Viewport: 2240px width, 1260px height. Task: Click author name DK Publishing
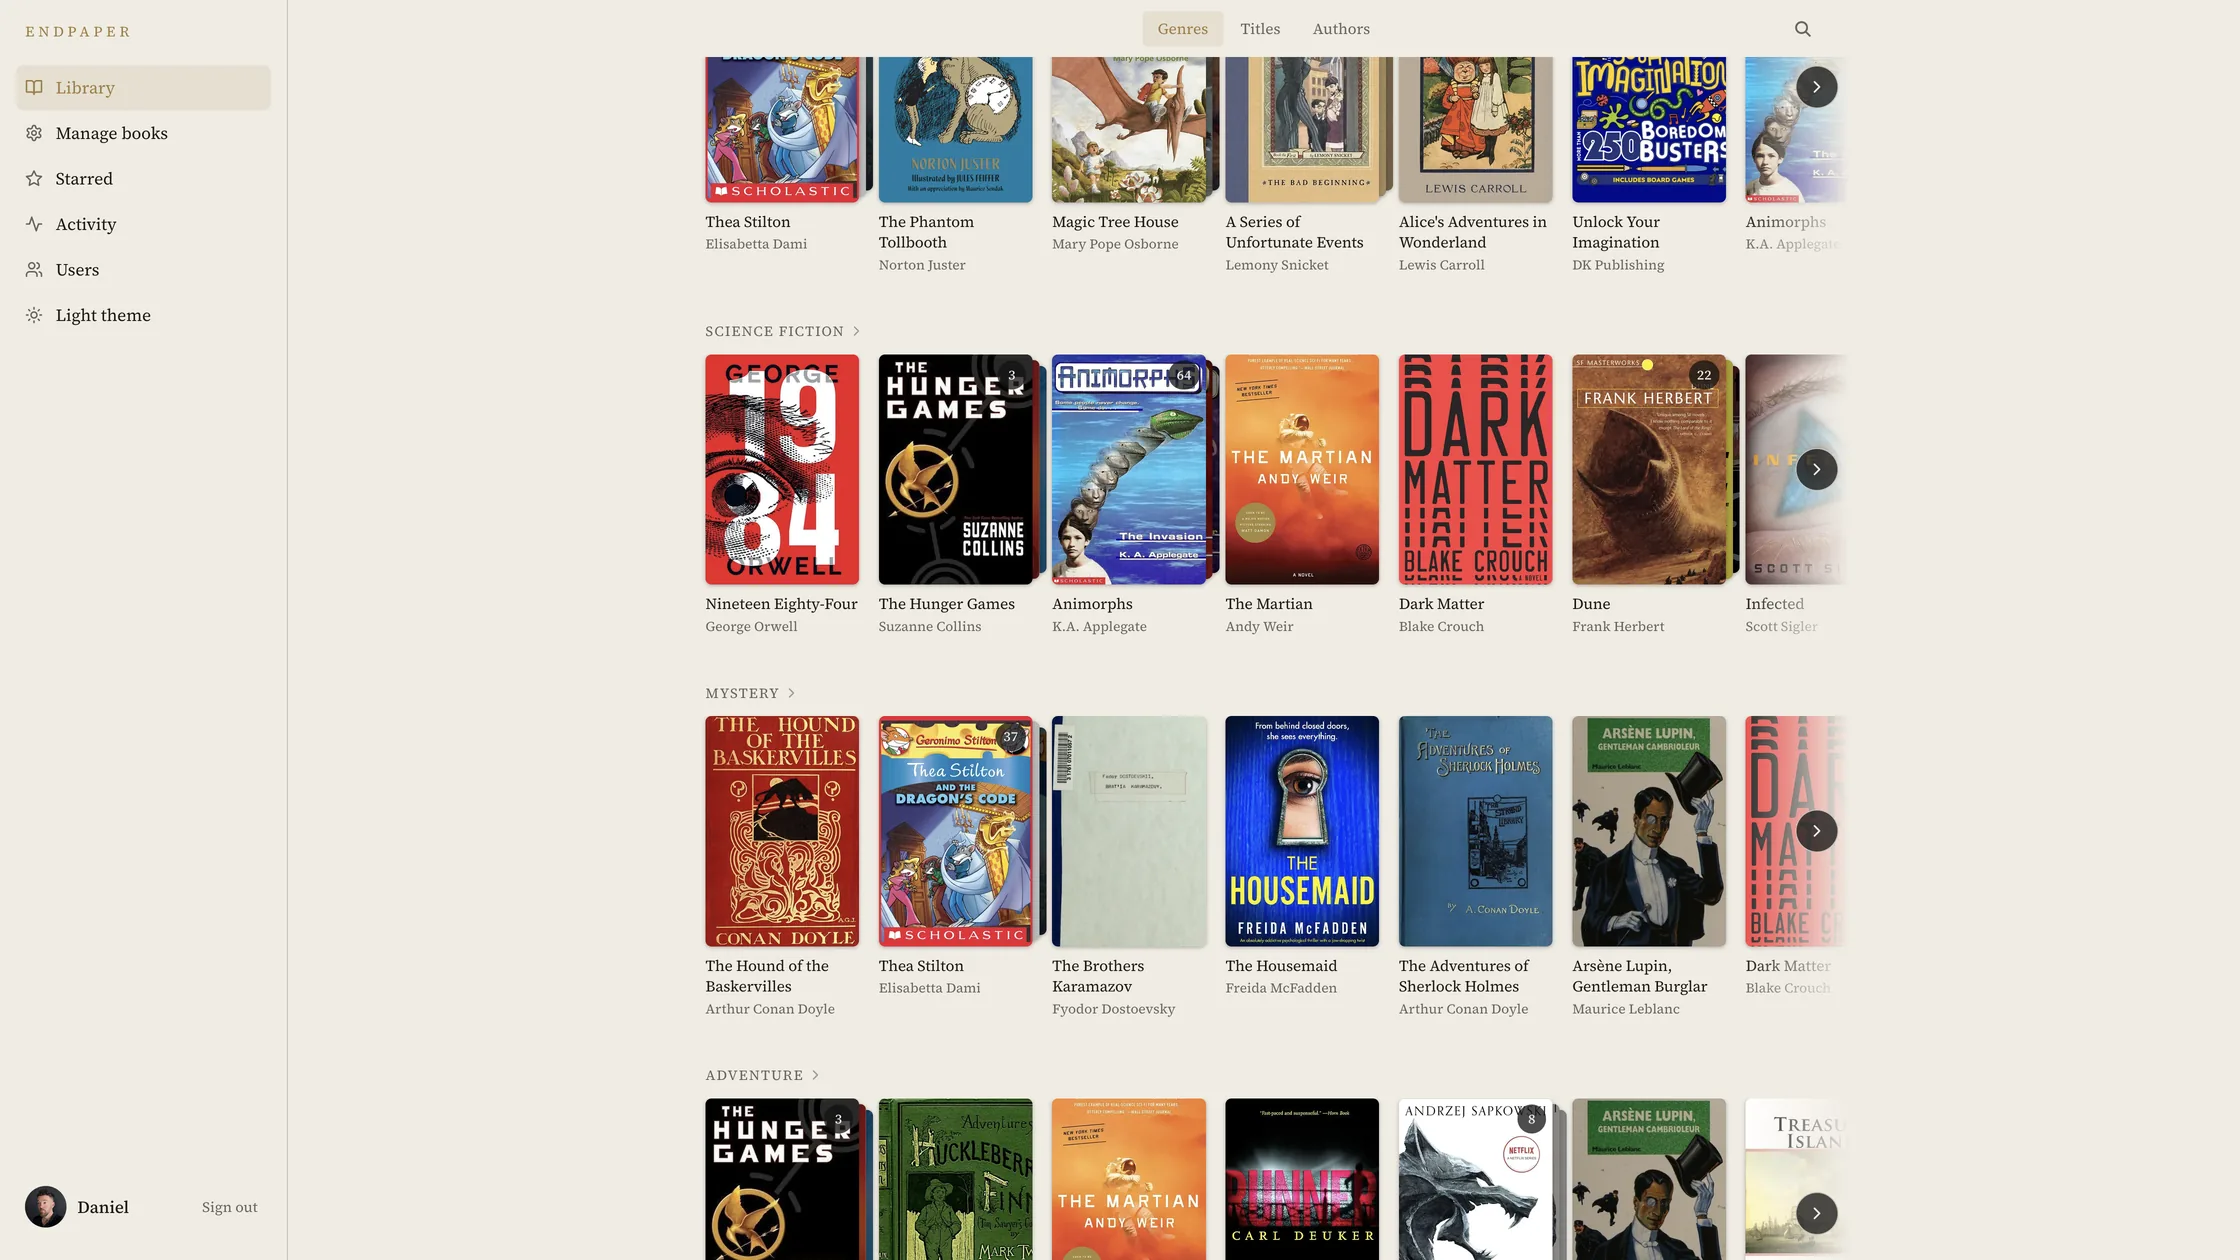(1617, 265)
